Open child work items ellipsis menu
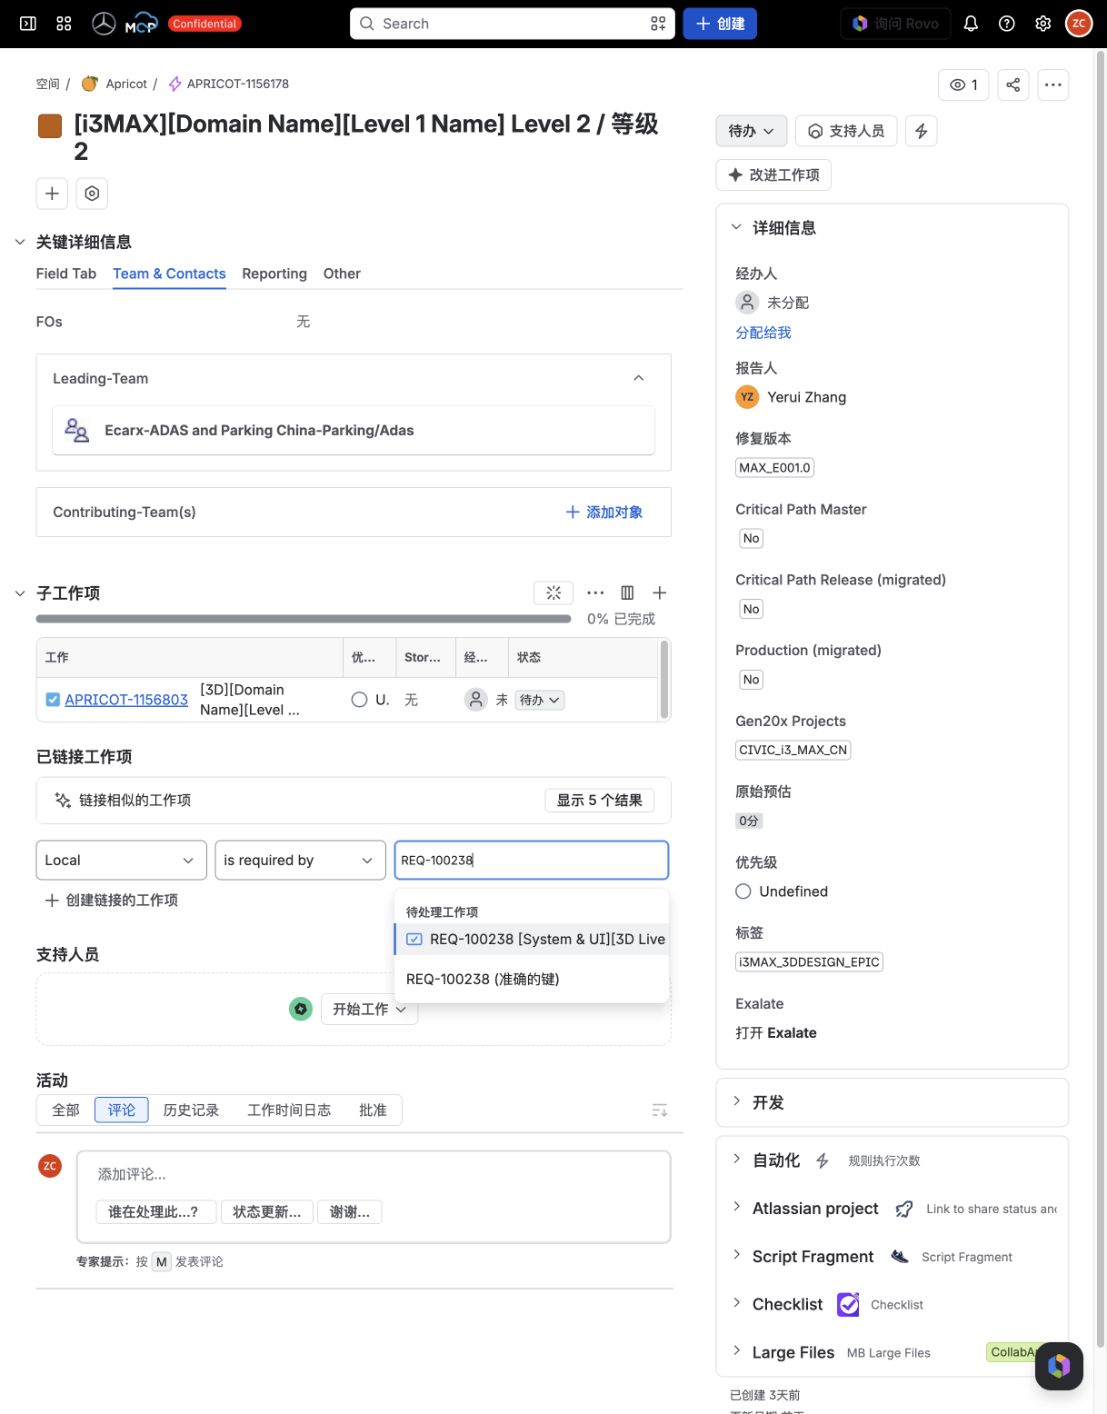Screen dimensions: 1107x1414 [595, 593]
